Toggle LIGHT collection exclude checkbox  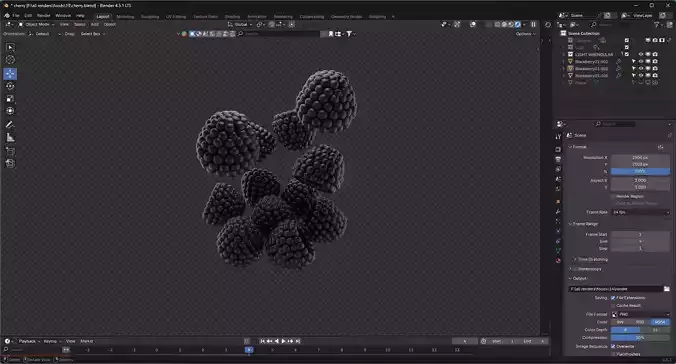point(627,54)
